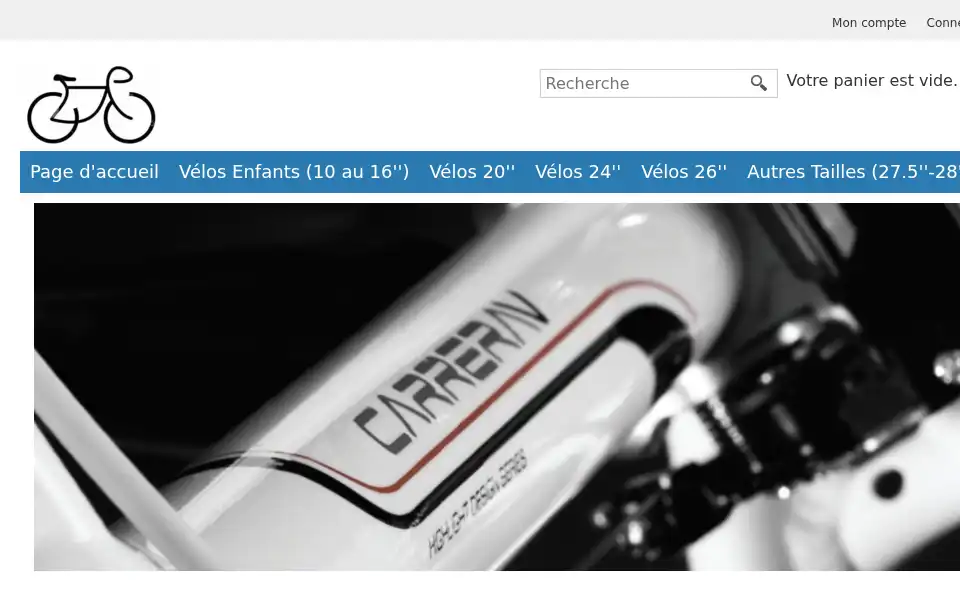Open Mon compte link
Screen dimensions: 960x600
tap(868, 23)
